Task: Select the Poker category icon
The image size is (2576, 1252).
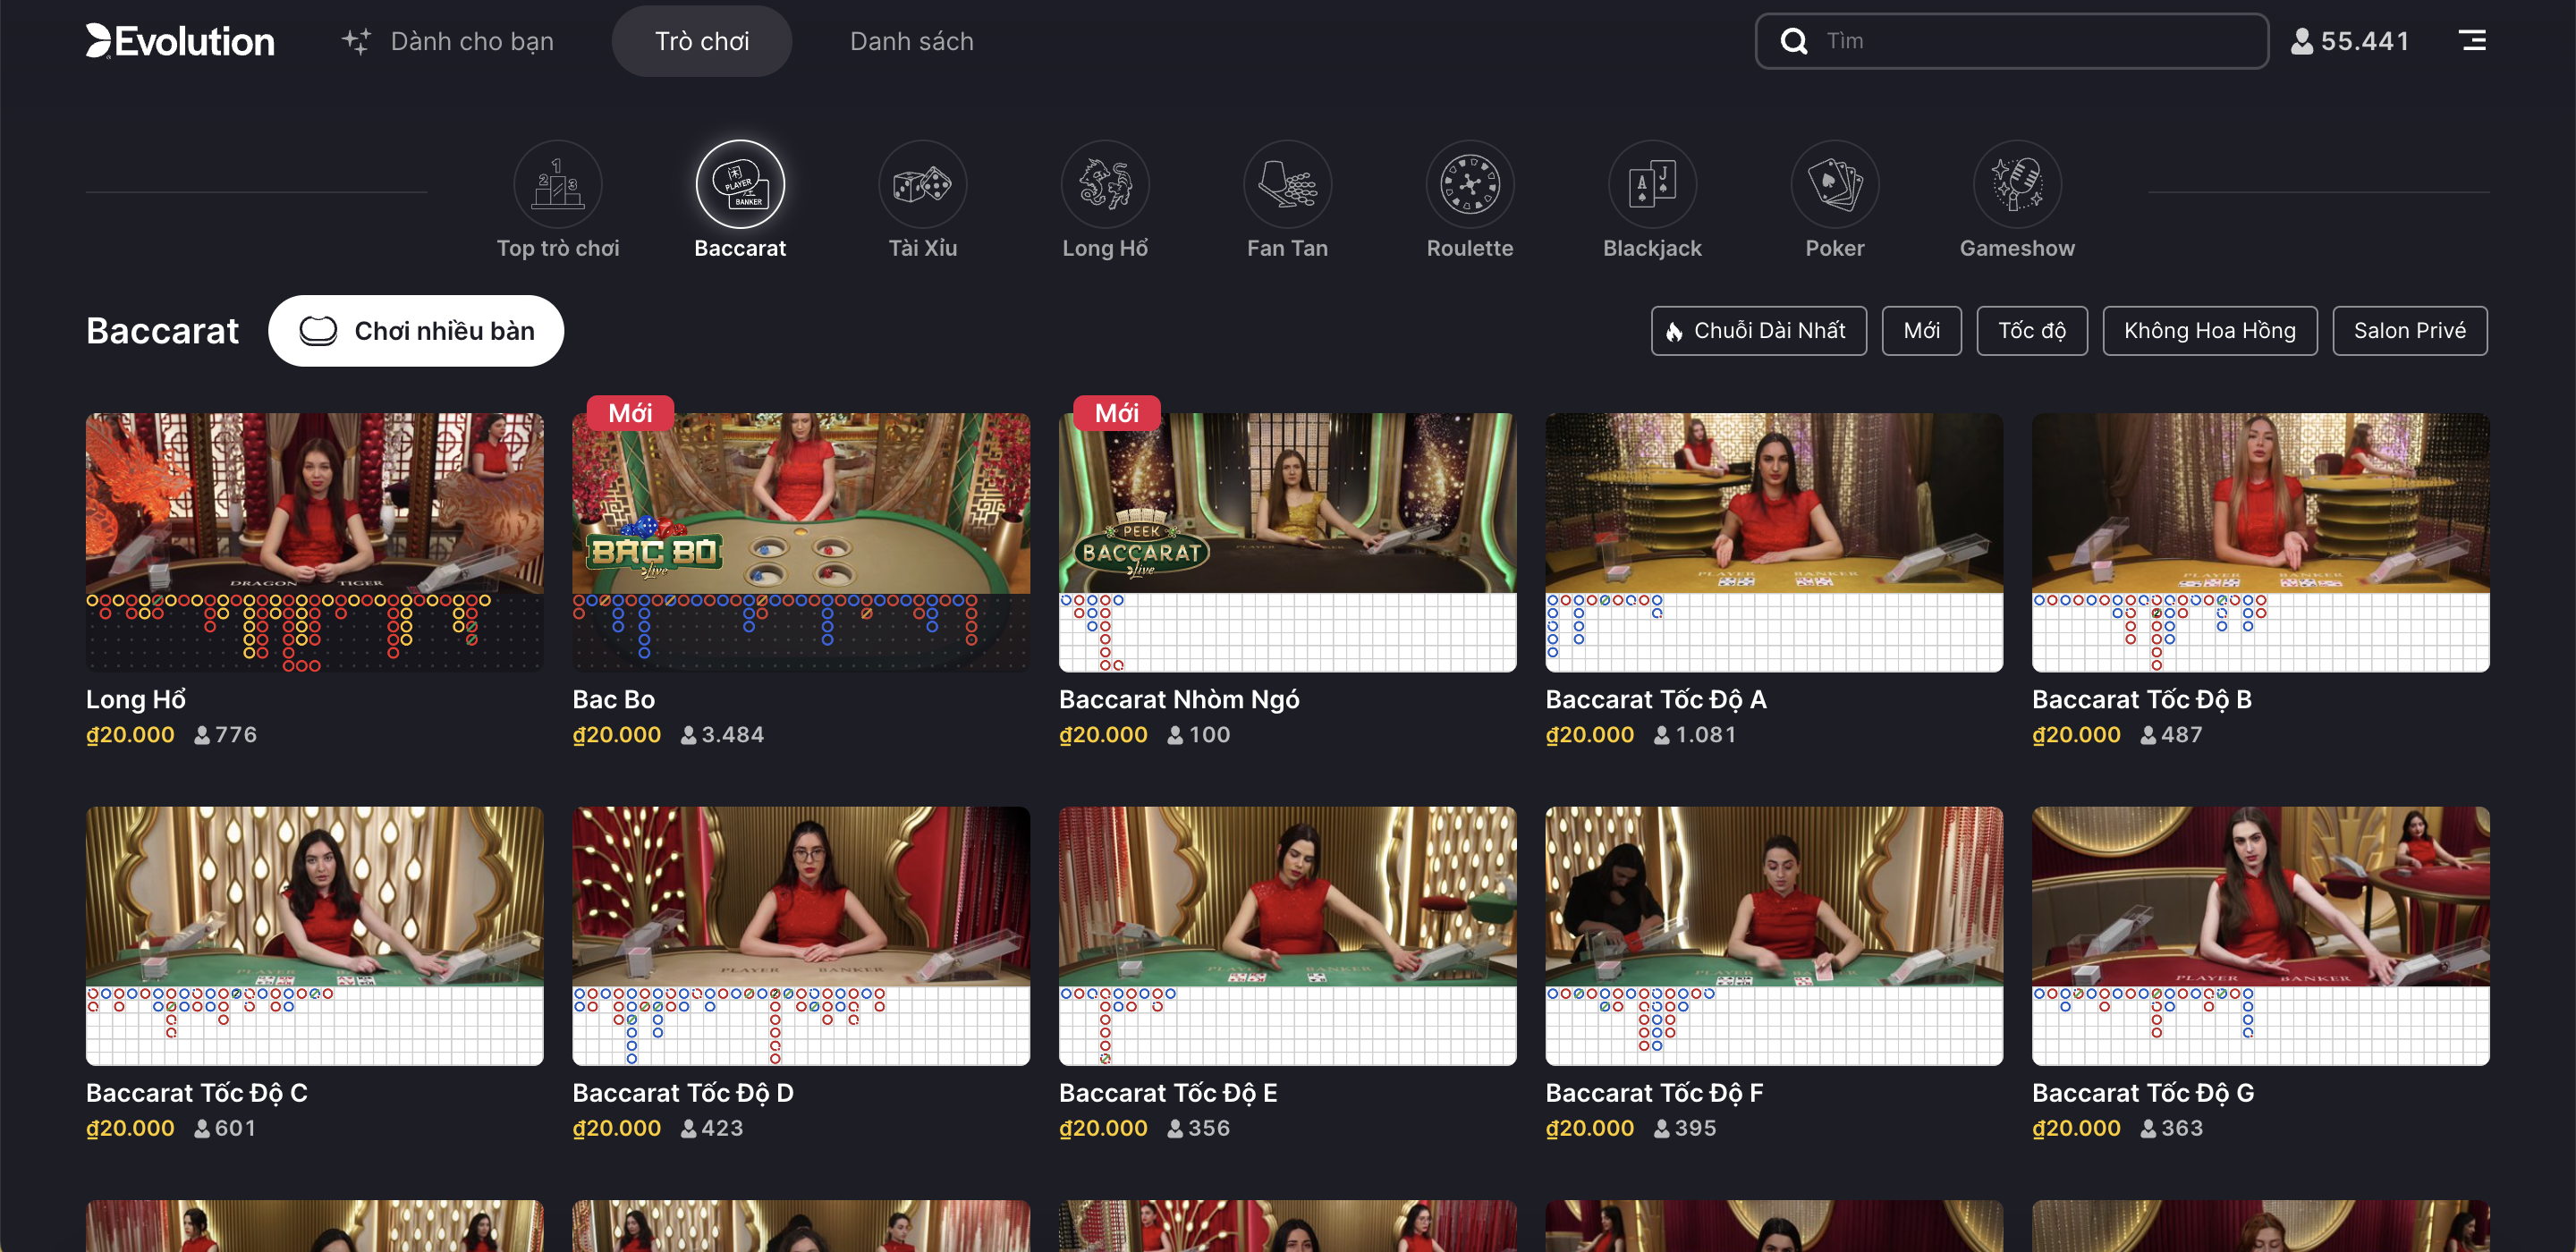Action: [x=1835, y=184]
